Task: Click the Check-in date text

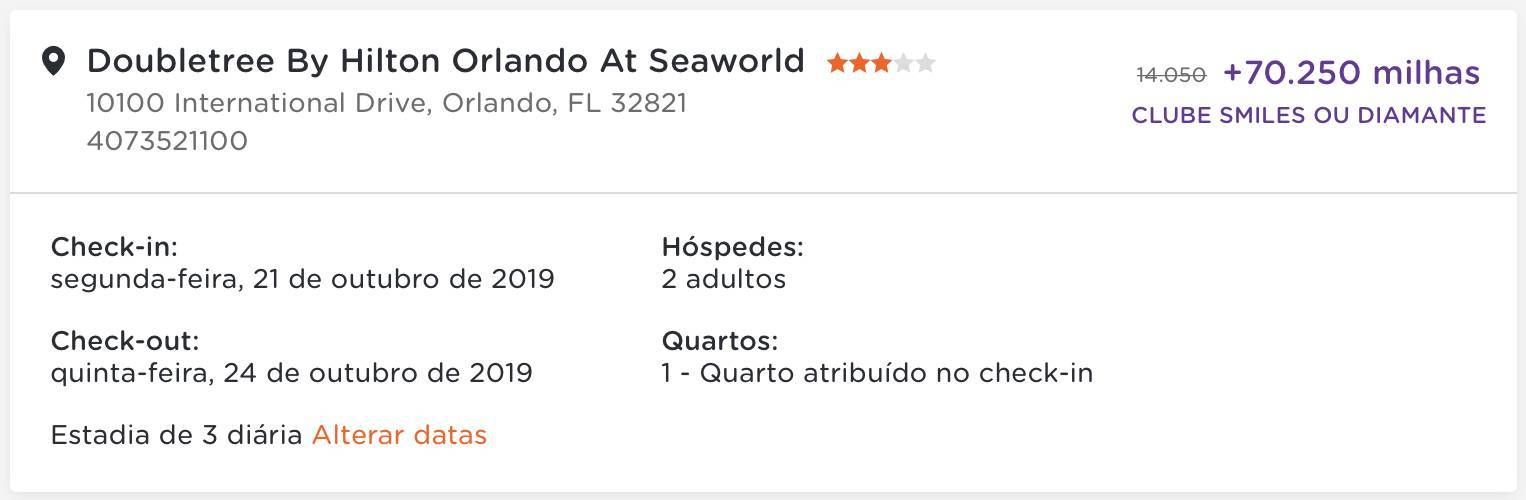Action: click(x=302, y=279)
